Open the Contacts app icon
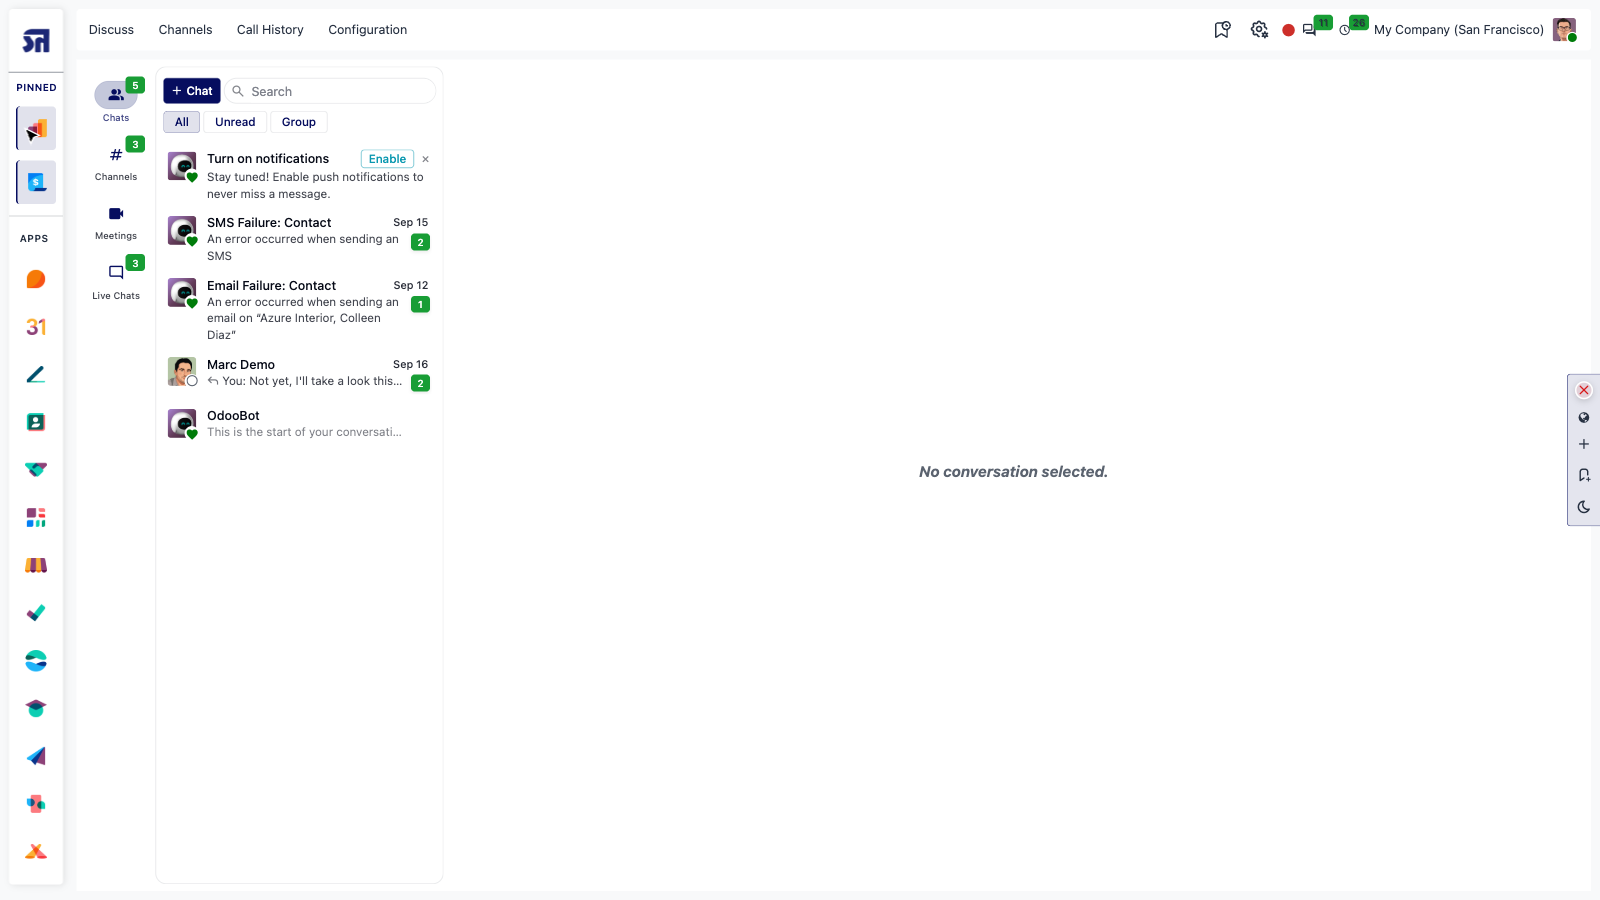Viewport: 1600px width, 900px height. pos(36,422)
